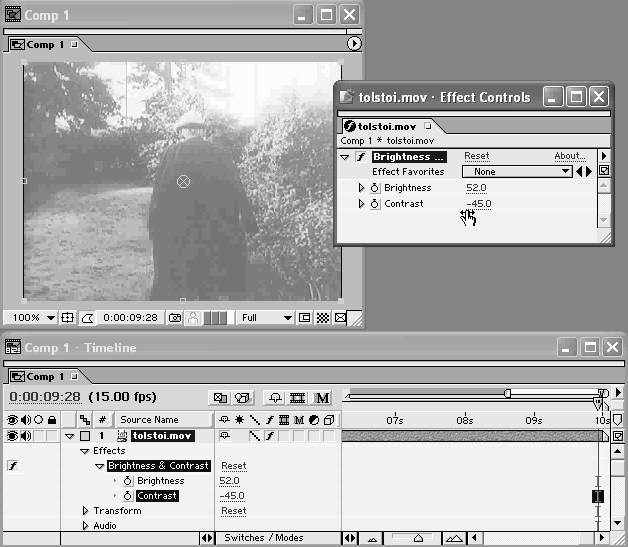This screenshot has width=628, height=547.
Task: Click the timeline zoom slider at bottom
Action: [x=418, y=538]
